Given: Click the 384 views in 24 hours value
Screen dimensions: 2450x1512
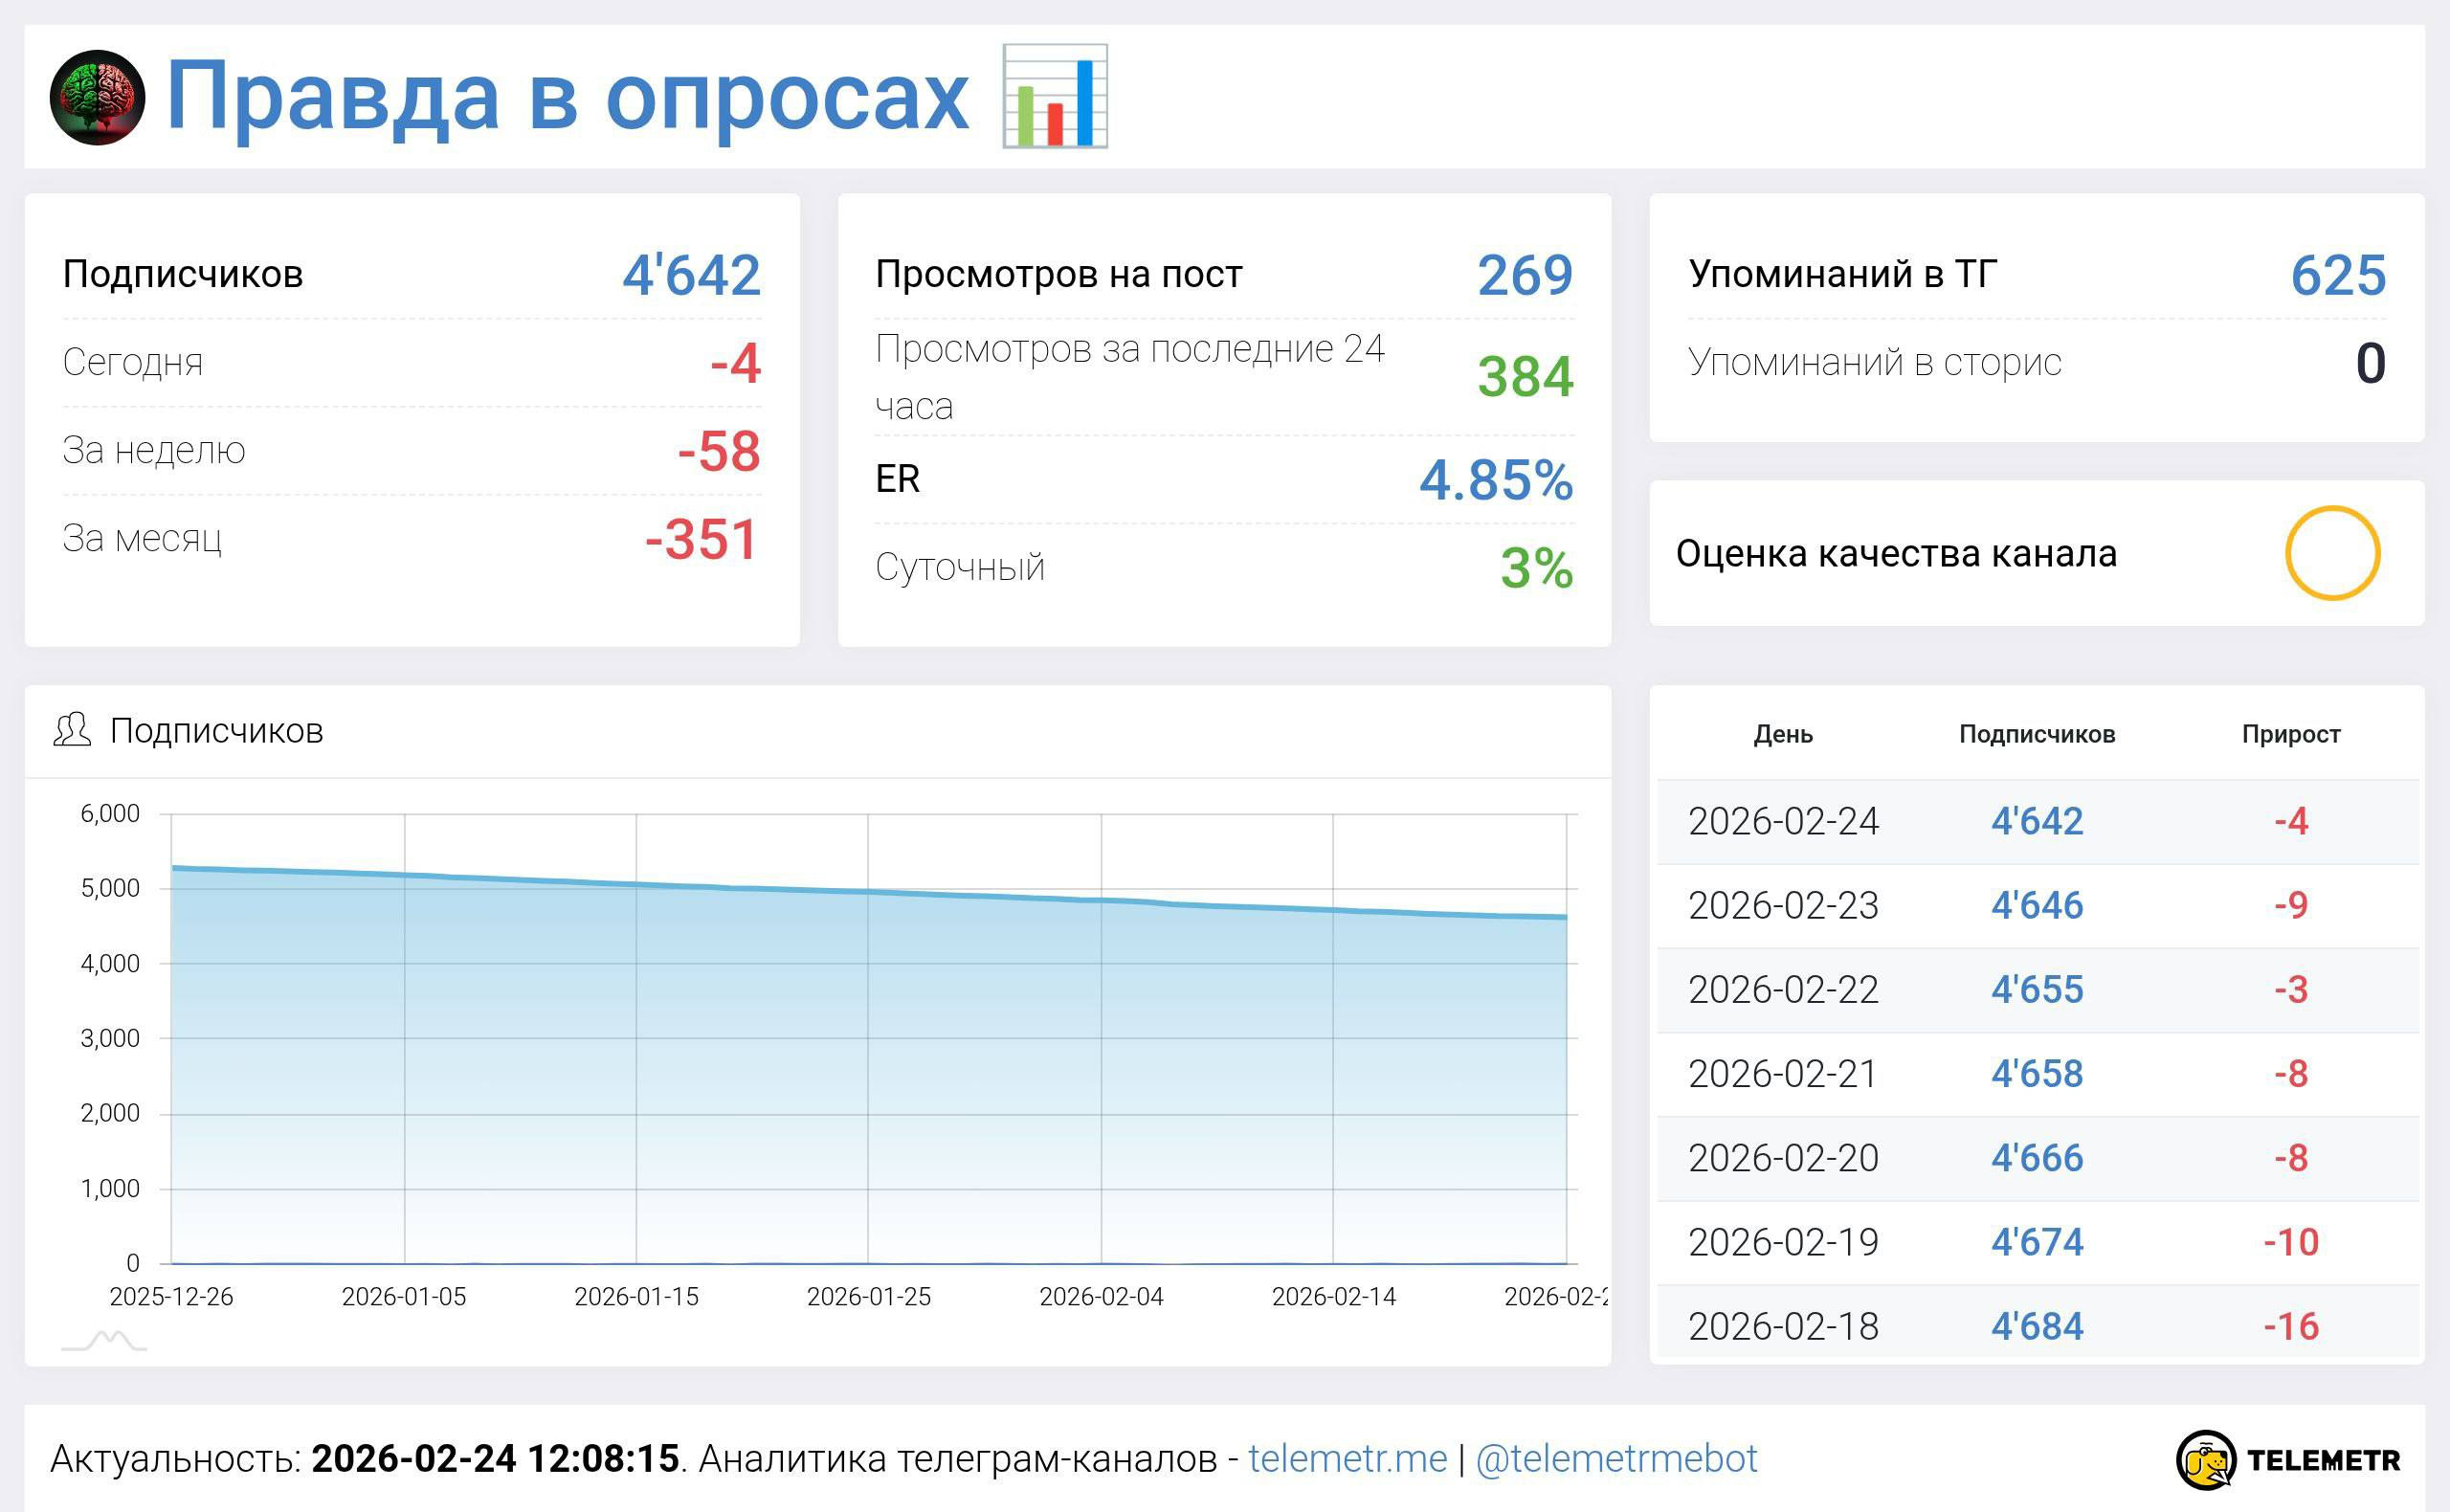Looking at the screenshot, I should pyautogui.click(x=1525, y=377).
